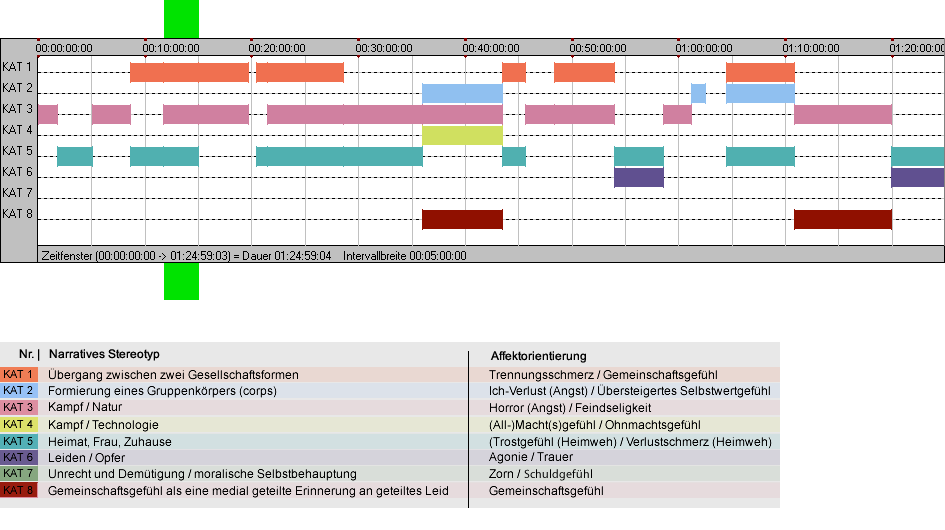
Task: Click the KAT 6 row label in timeline
Action: click(x=17, y=172)
